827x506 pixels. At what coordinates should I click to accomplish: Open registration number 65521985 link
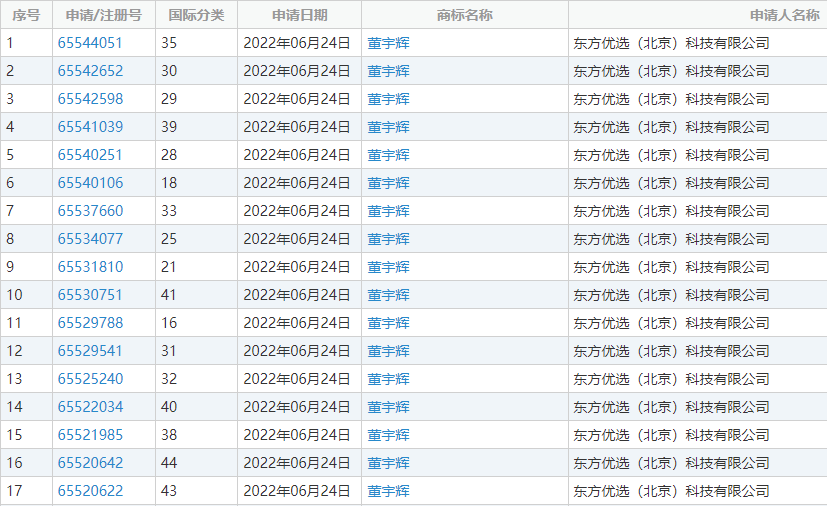point(90,434)
